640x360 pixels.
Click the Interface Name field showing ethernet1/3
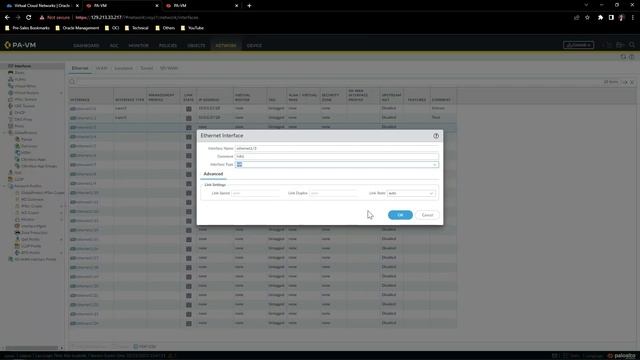(x=337, y=149)
